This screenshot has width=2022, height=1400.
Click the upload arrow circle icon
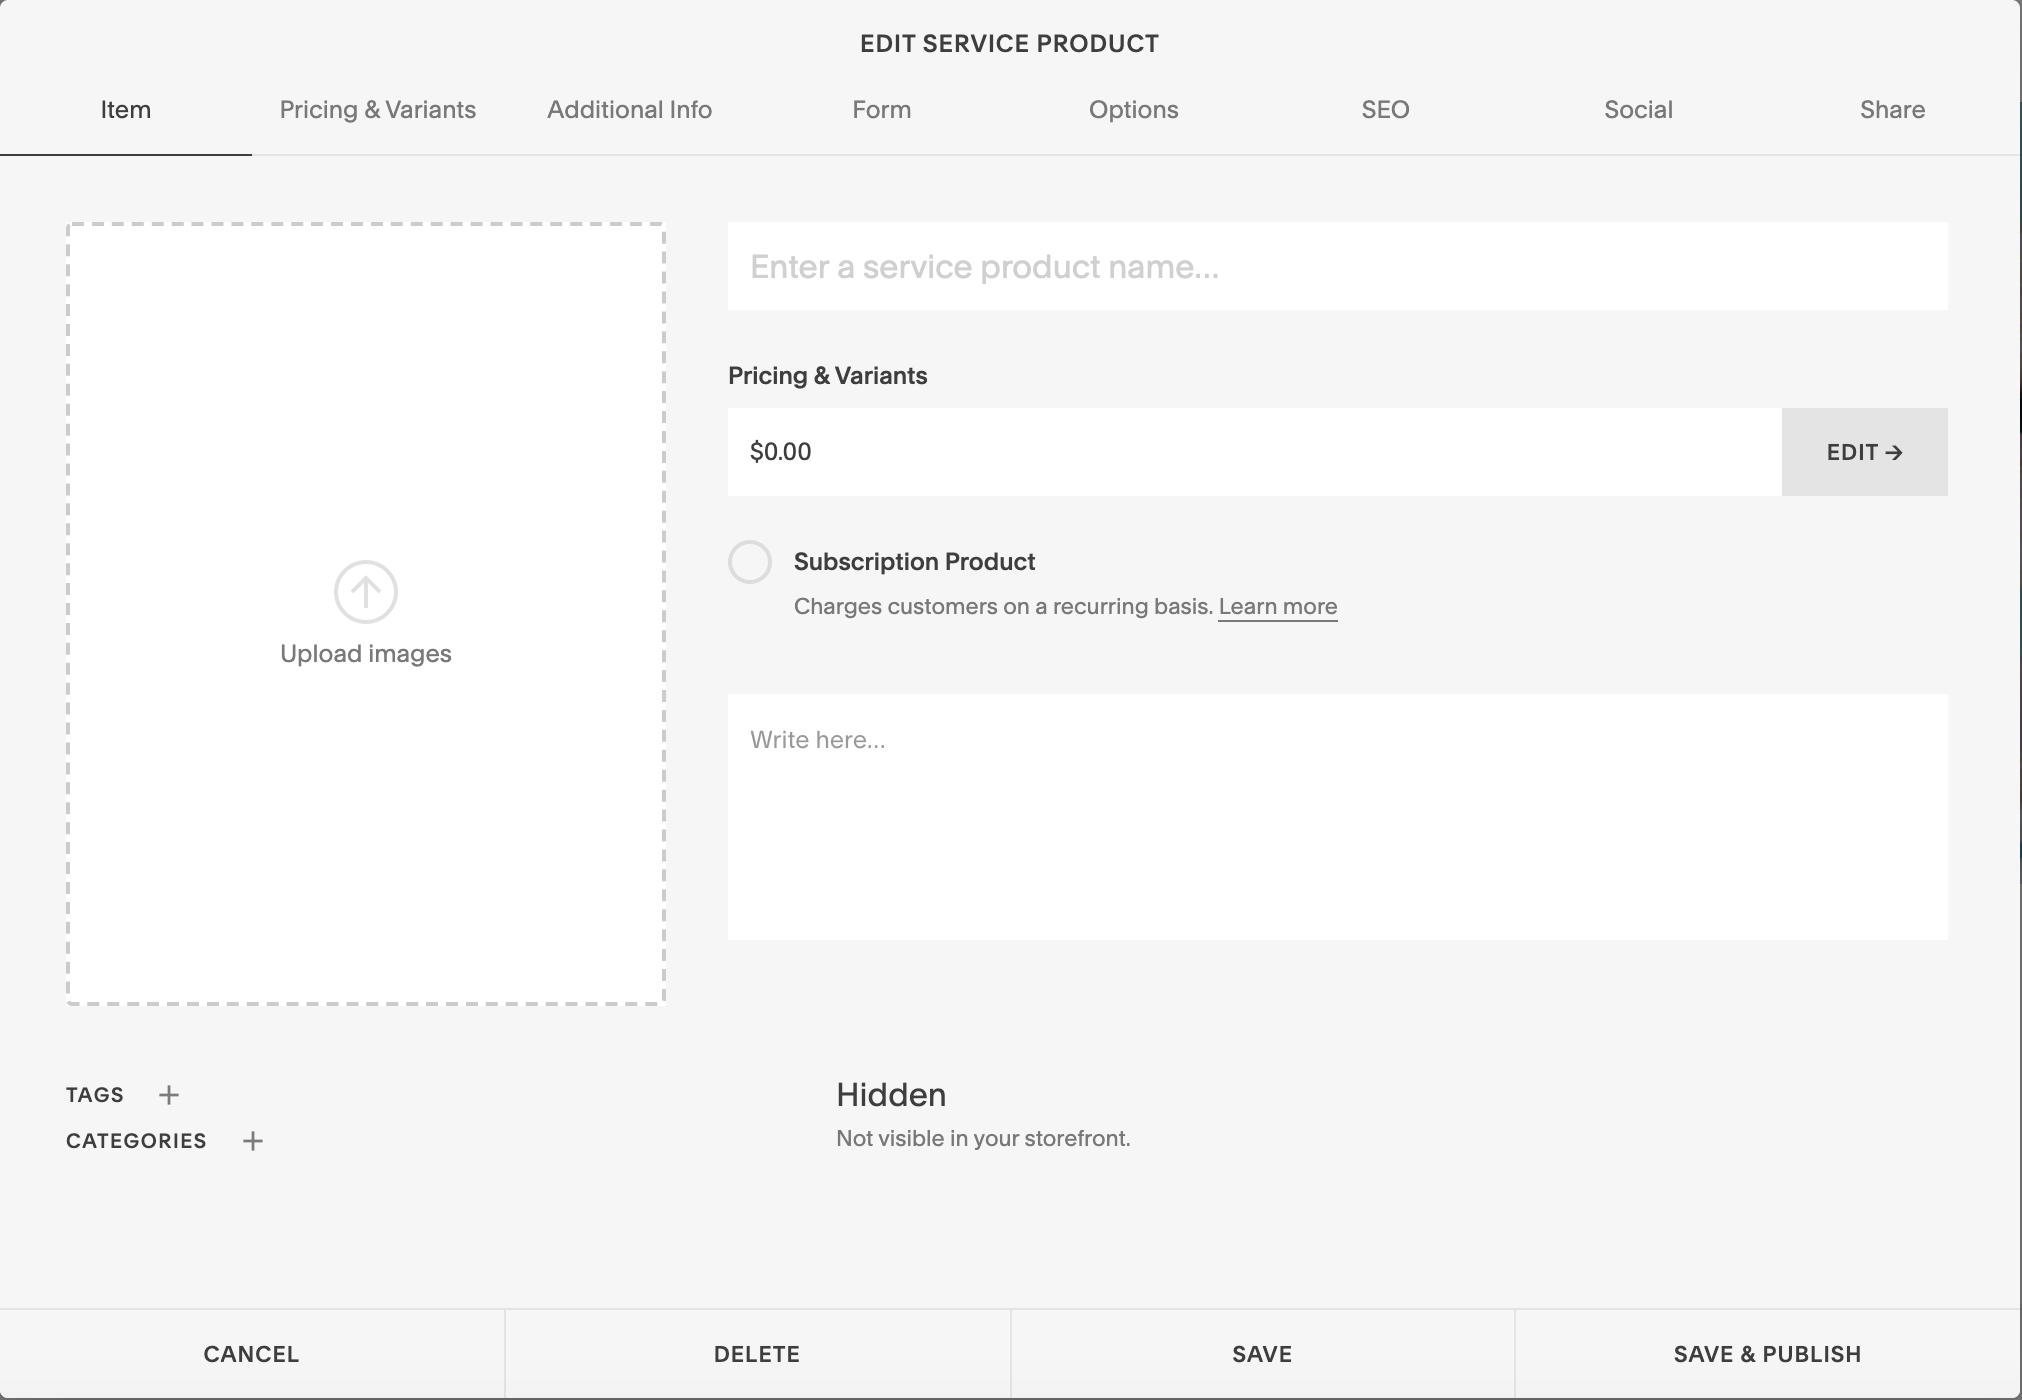(x=366, y=592)
